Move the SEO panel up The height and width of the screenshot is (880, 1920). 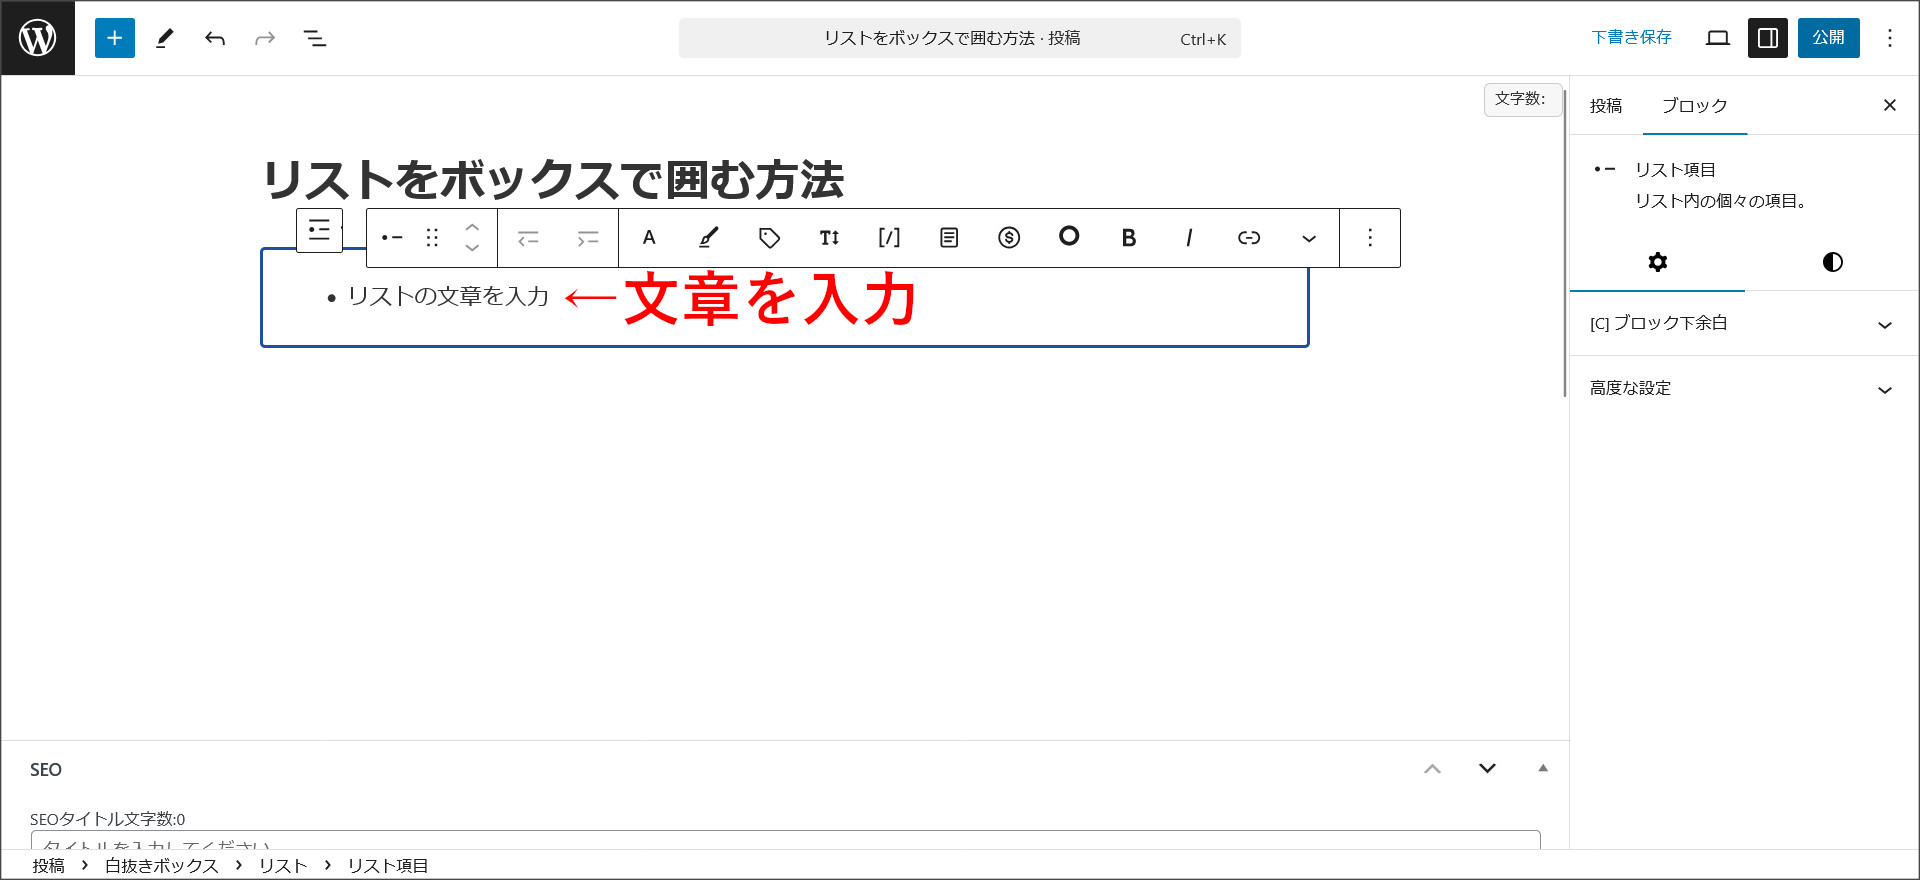point(1432,769)
